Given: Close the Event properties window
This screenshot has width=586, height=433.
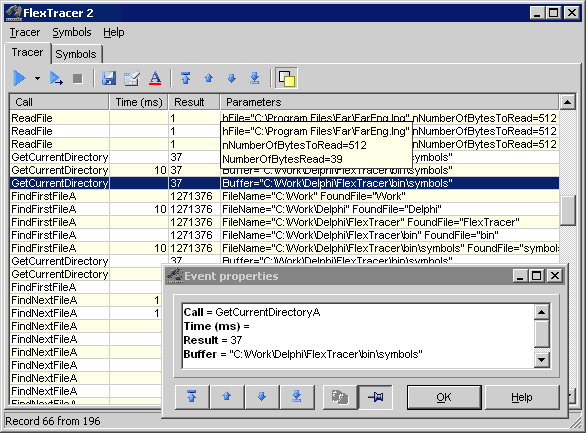Looking at the screenshot, I should 555,276.
